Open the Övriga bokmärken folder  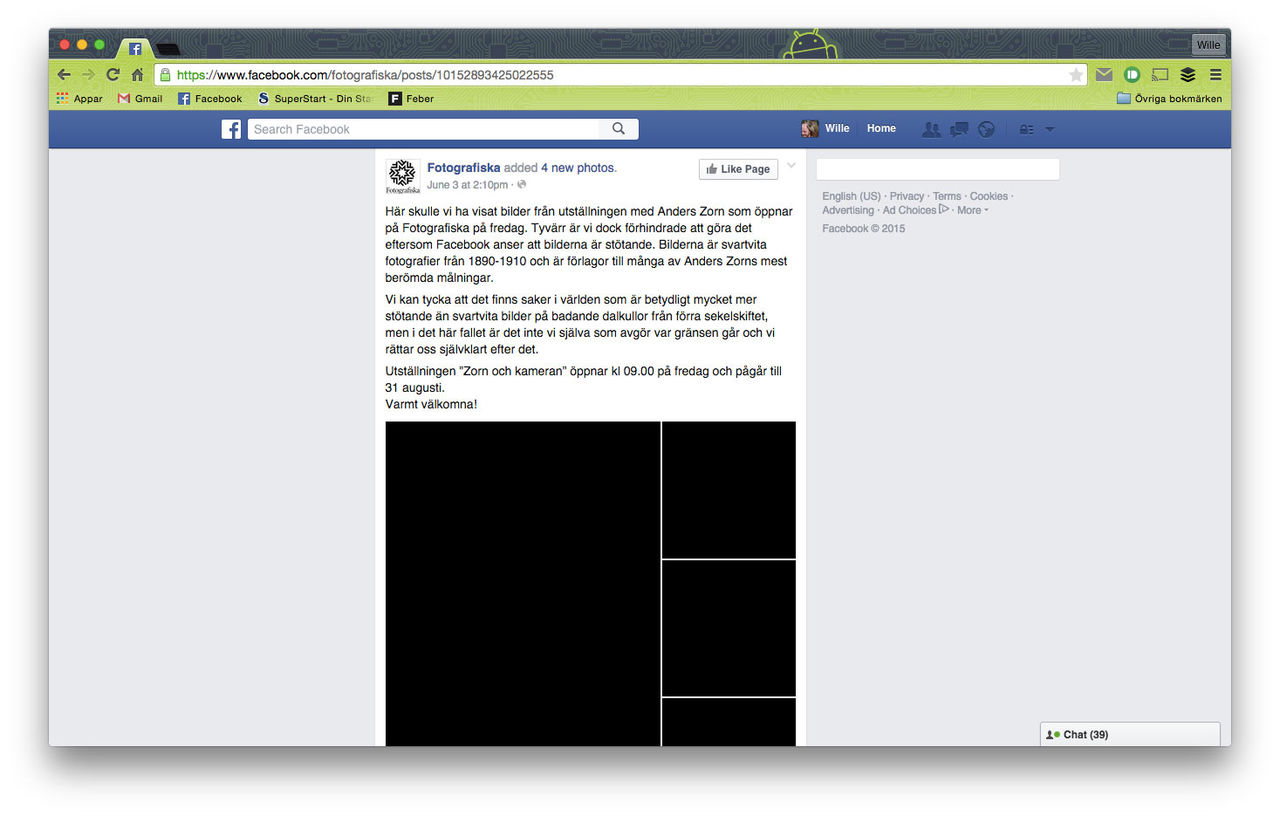(x=1169, y=99)
